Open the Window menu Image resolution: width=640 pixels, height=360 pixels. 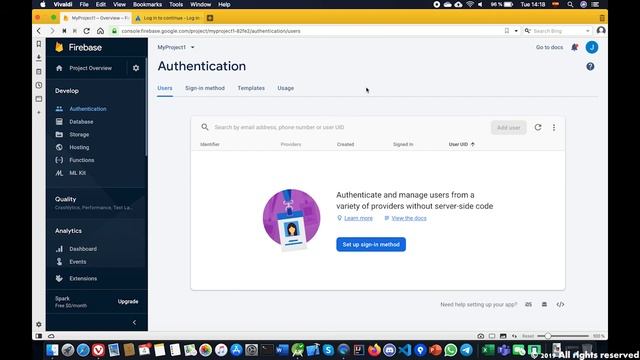200,4
